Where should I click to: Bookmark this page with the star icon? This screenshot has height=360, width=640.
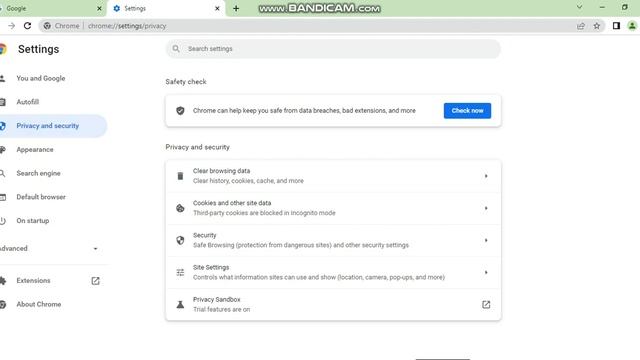[x=597, y=26]
